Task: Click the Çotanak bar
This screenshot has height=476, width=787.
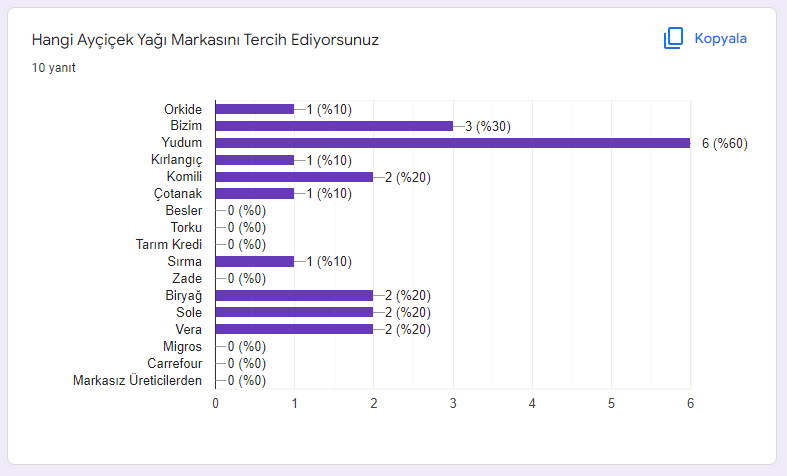Action: pyautogui.click(x=255, y=194)
